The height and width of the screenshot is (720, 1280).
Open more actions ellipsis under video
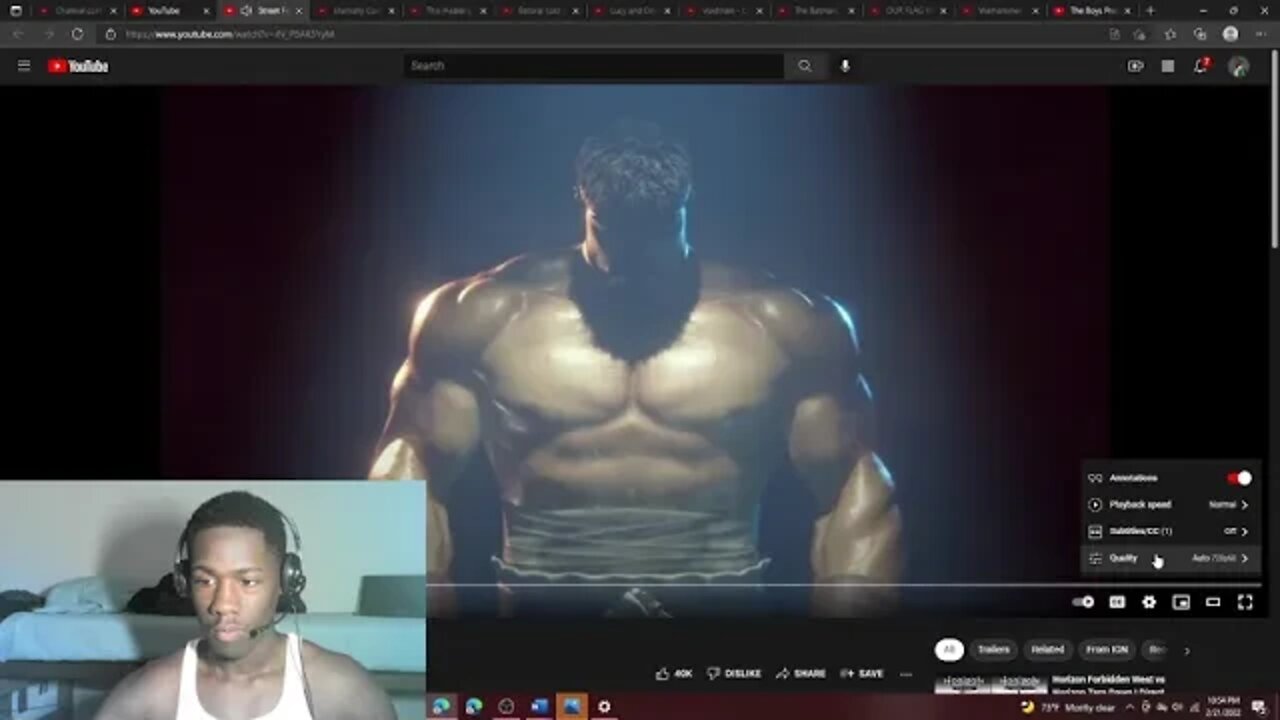[x=905, y=673]
